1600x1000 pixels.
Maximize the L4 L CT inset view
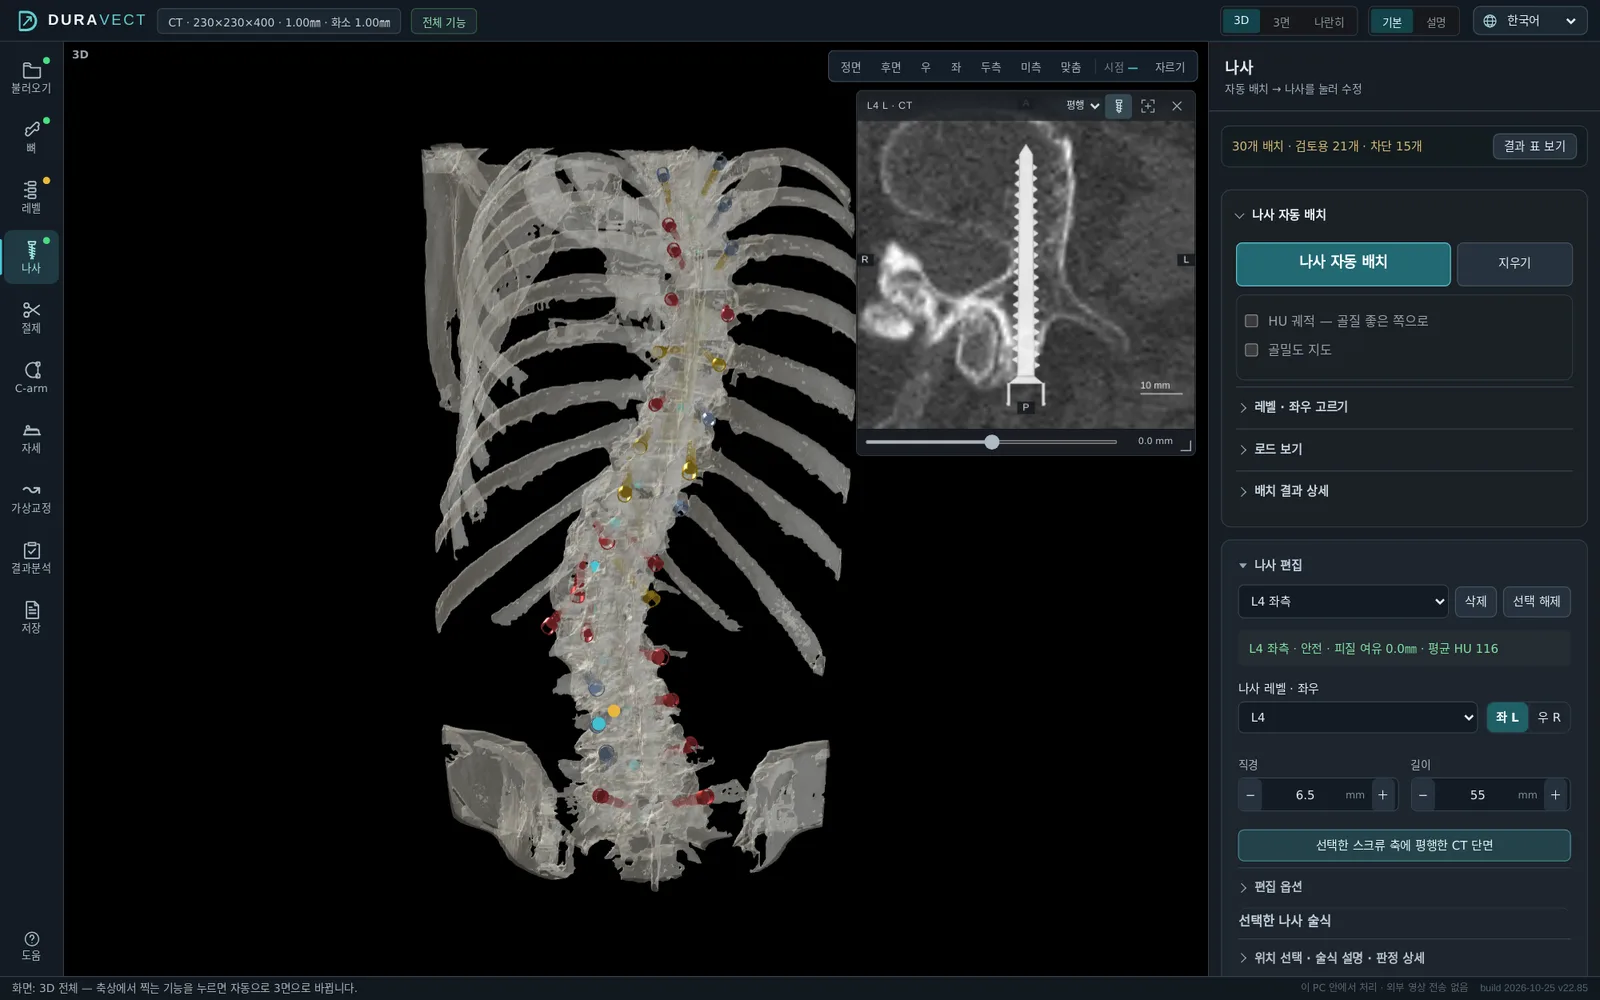[1148, 106]
